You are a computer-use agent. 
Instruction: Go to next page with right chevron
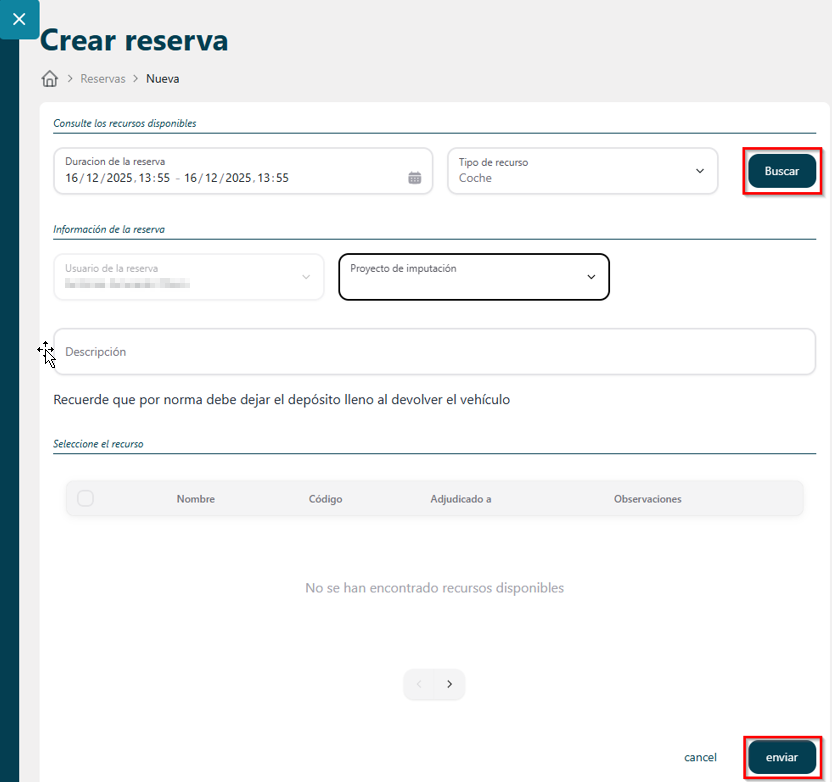(x=450, y=684)
